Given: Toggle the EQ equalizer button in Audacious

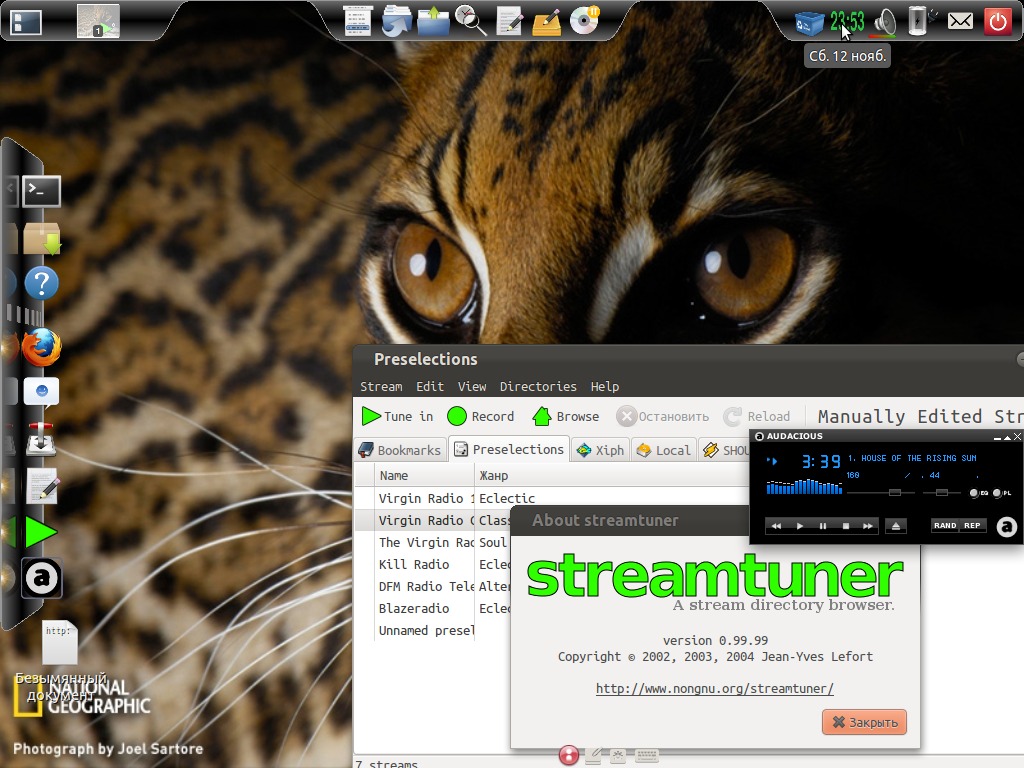Looking at the screenshot, I should [x=978, y=493].
